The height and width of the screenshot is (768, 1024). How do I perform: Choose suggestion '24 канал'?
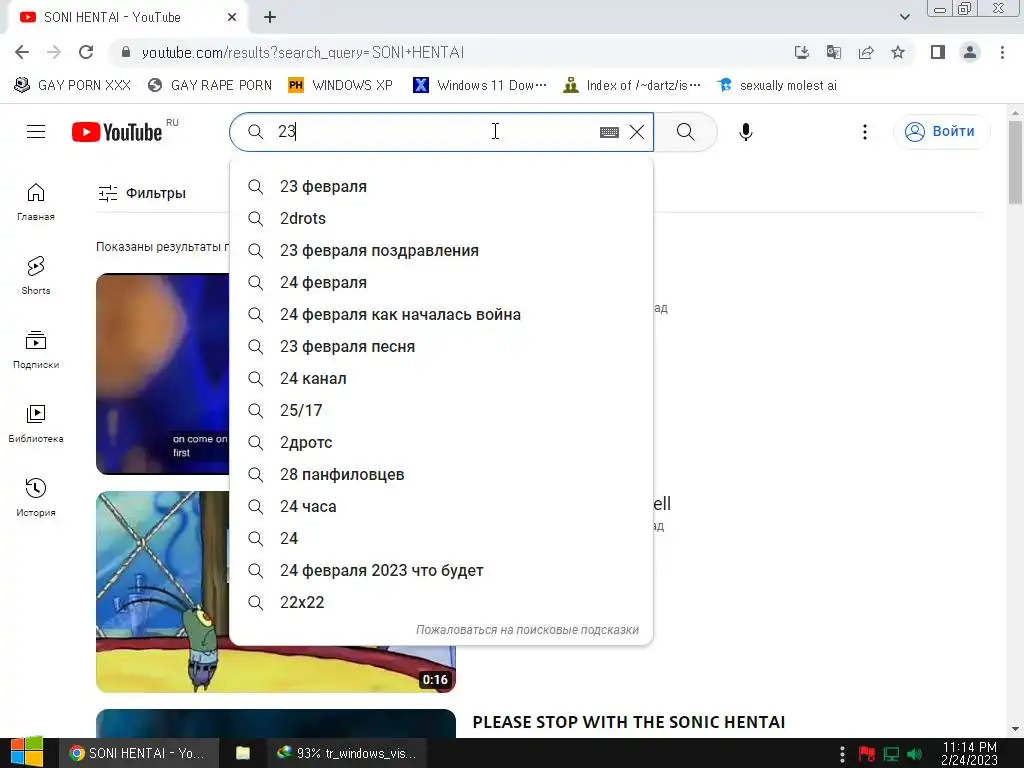pyautogui.click(x=441, y=379)
